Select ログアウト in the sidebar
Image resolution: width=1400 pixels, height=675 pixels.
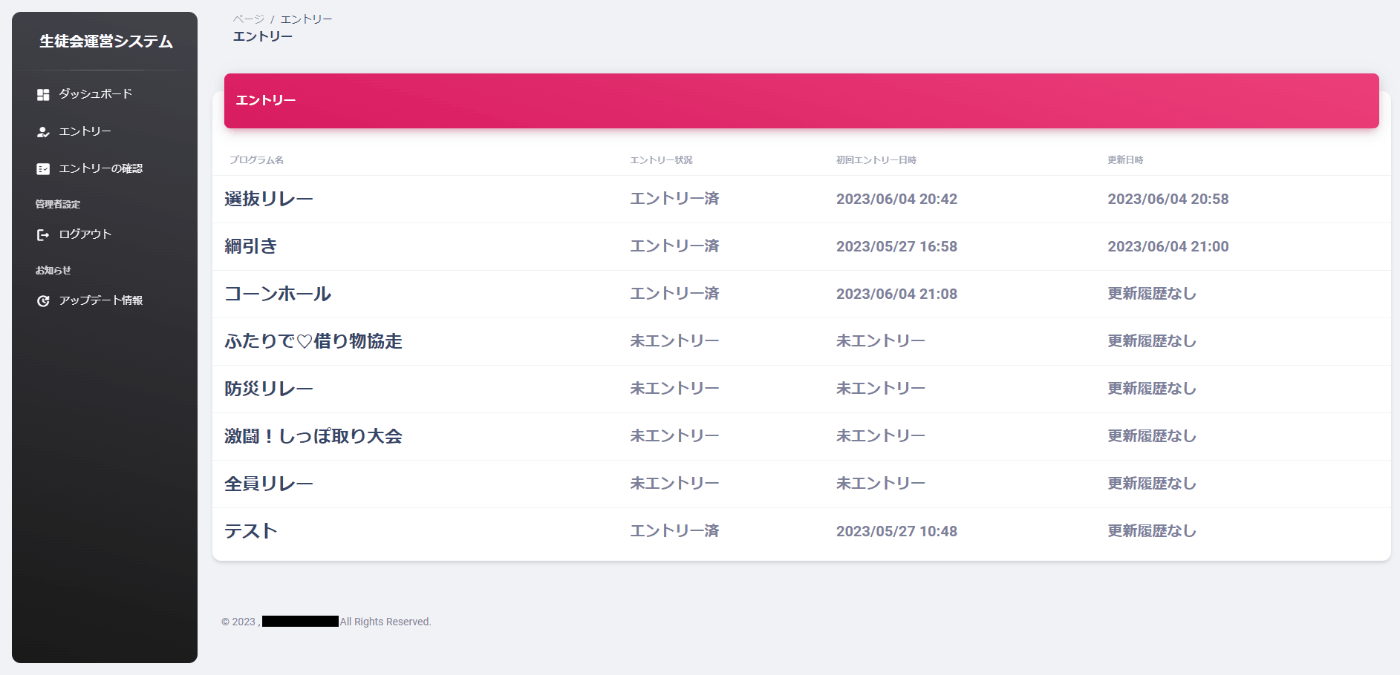point(85,235)
